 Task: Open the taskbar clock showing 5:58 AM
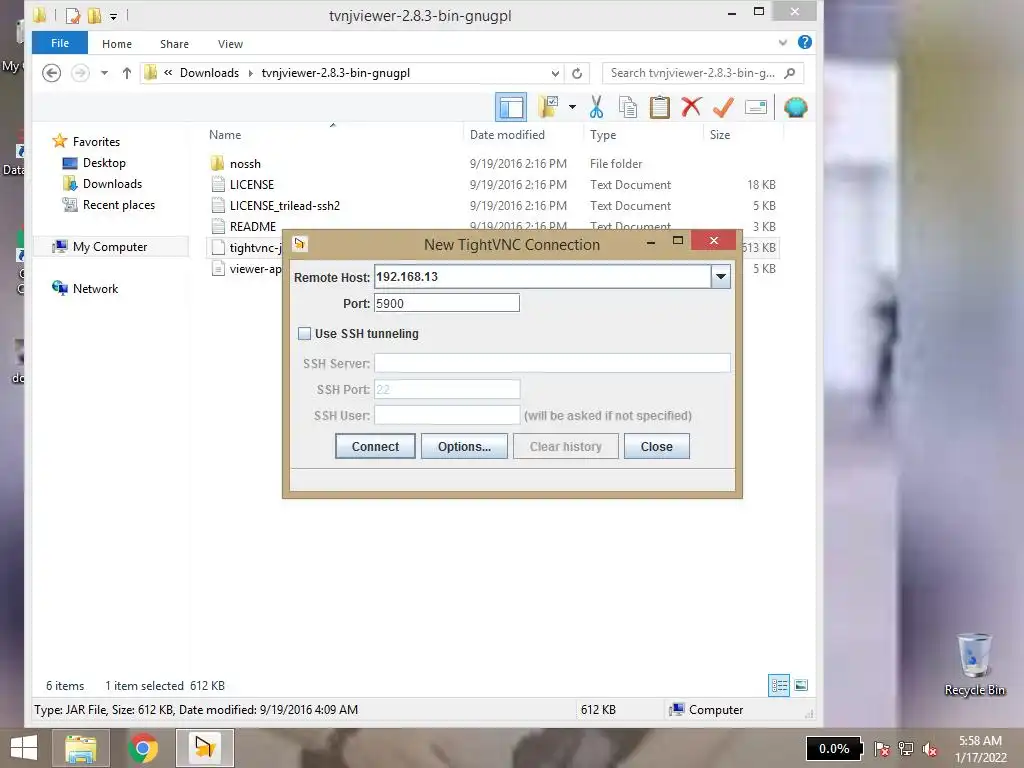click(980, 749)
